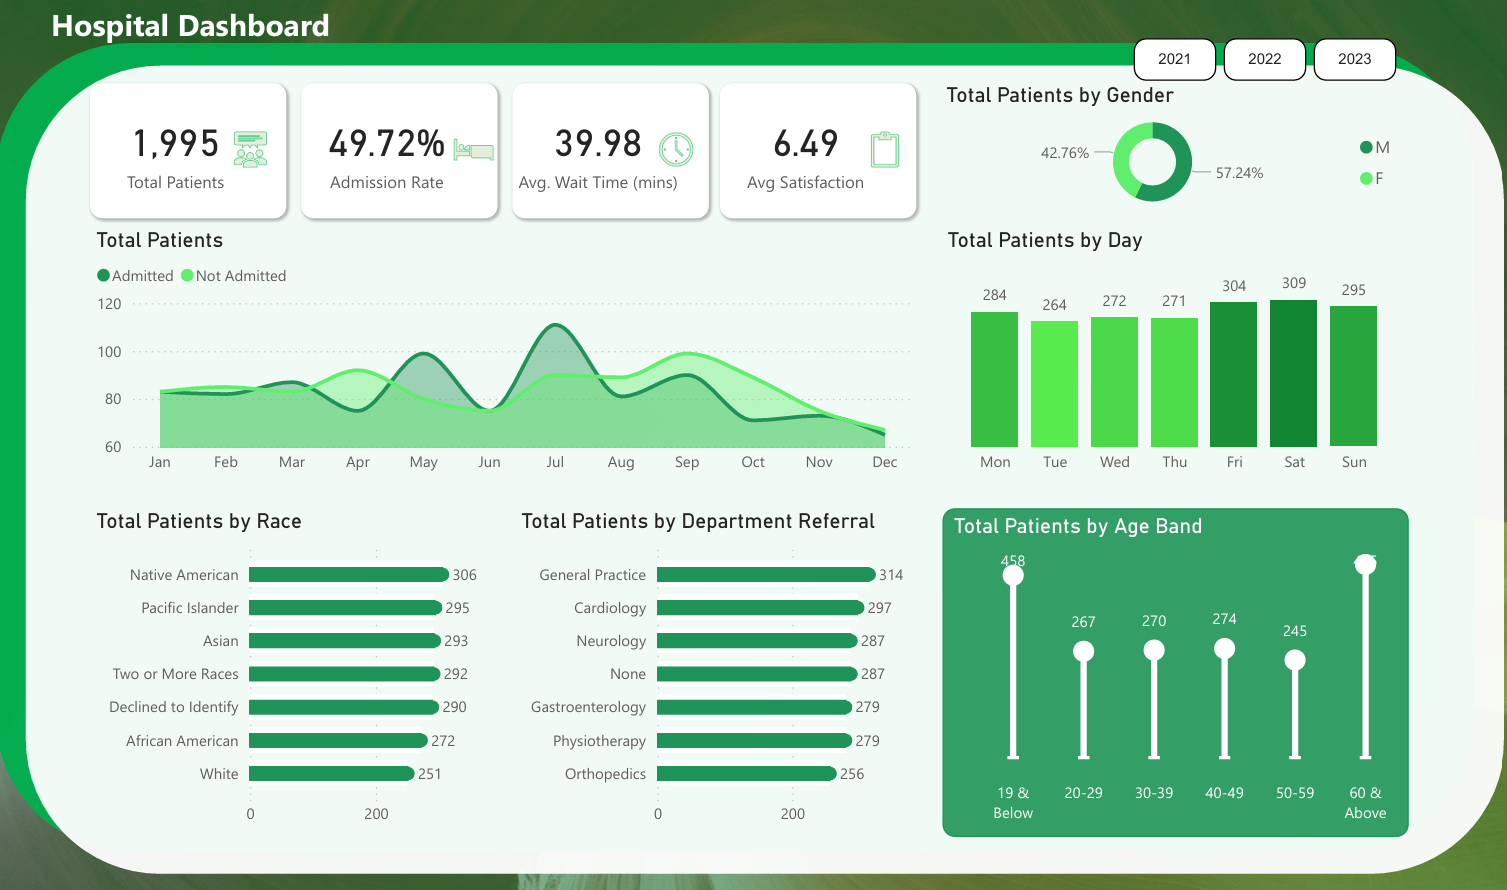Select the Saturday bar in patients by day

click(x=1293, y=373)
